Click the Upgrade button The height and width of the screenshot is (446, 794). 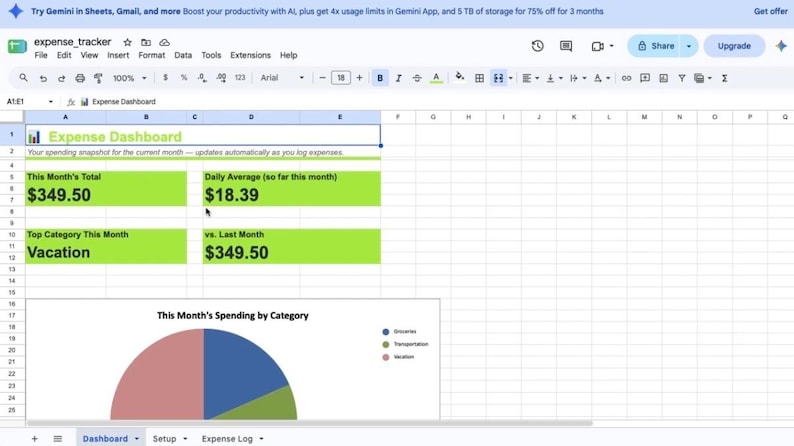[734, 46]
